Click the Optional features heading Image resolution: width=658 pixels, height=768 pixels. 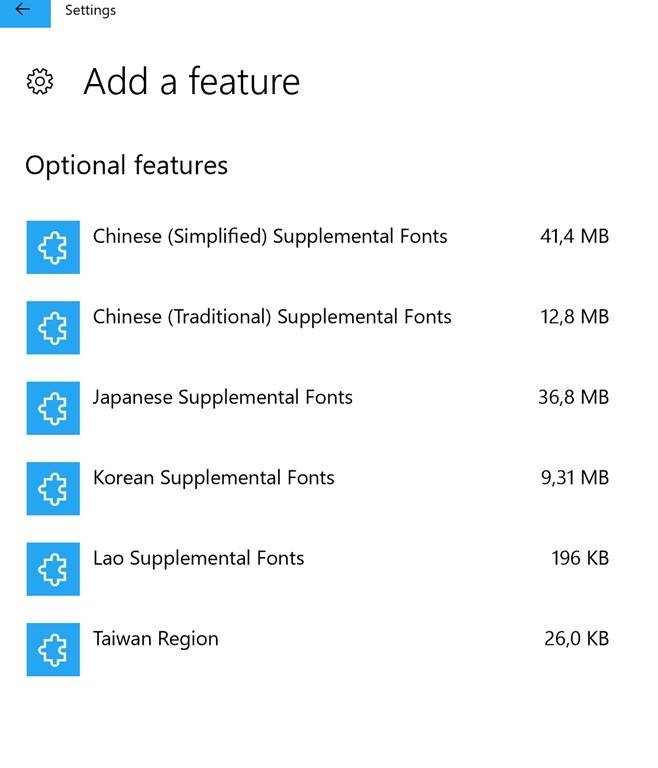127,166
